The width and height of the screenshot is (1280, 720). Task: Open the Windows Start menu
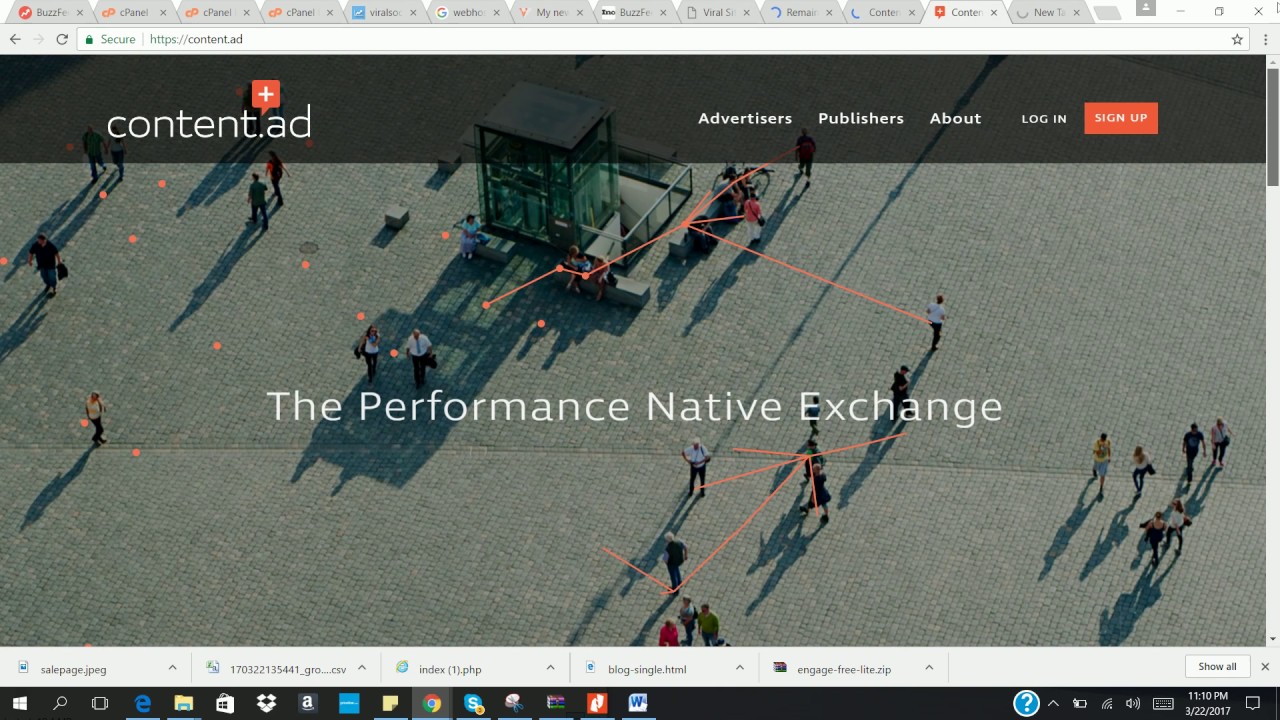[x=19, y=703]
